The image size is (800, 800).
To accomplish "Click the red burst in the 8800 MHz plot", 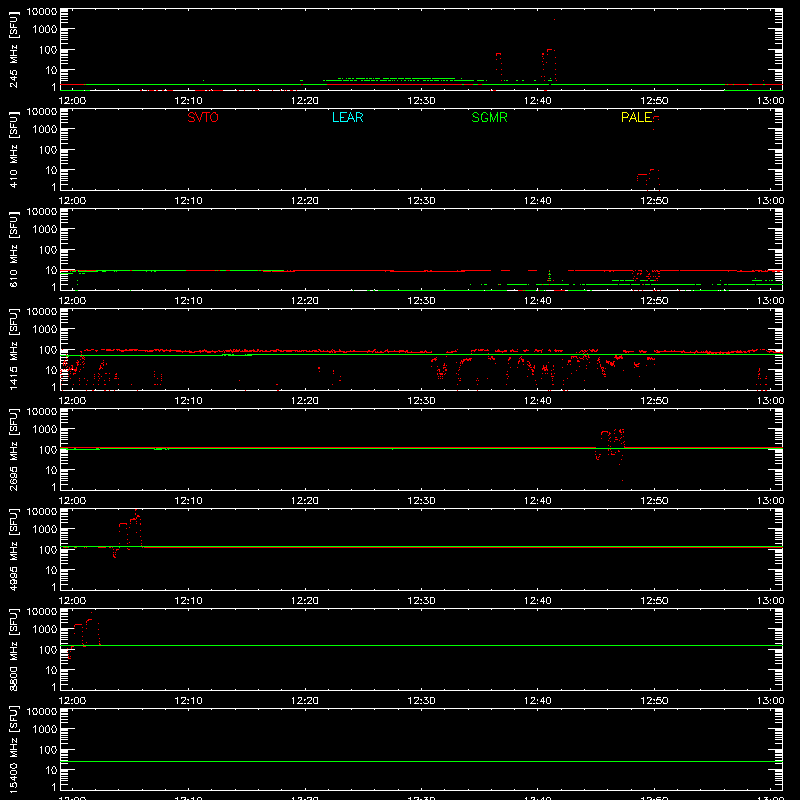I will click(84, 635).
